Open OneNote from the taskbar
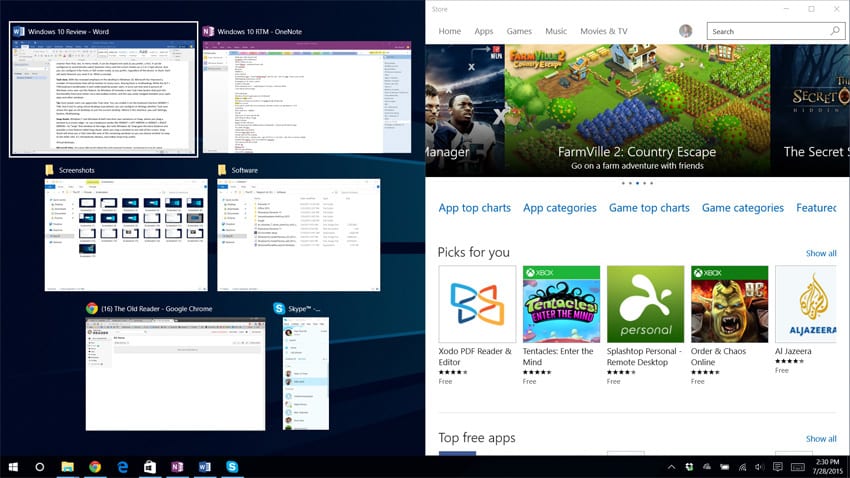 click(177, 467)
